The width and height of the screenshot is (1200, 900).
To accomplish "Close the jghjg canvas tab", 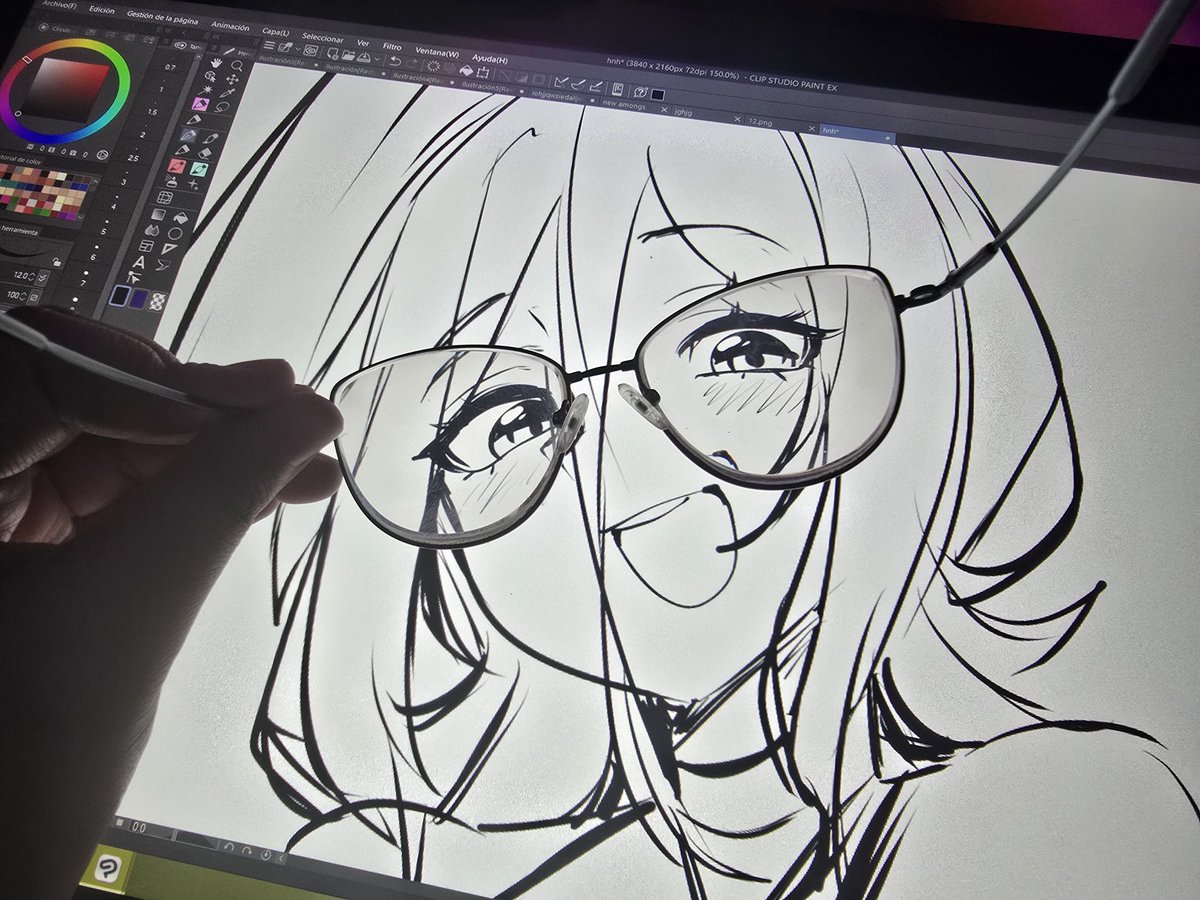I will tap(737, 119).
